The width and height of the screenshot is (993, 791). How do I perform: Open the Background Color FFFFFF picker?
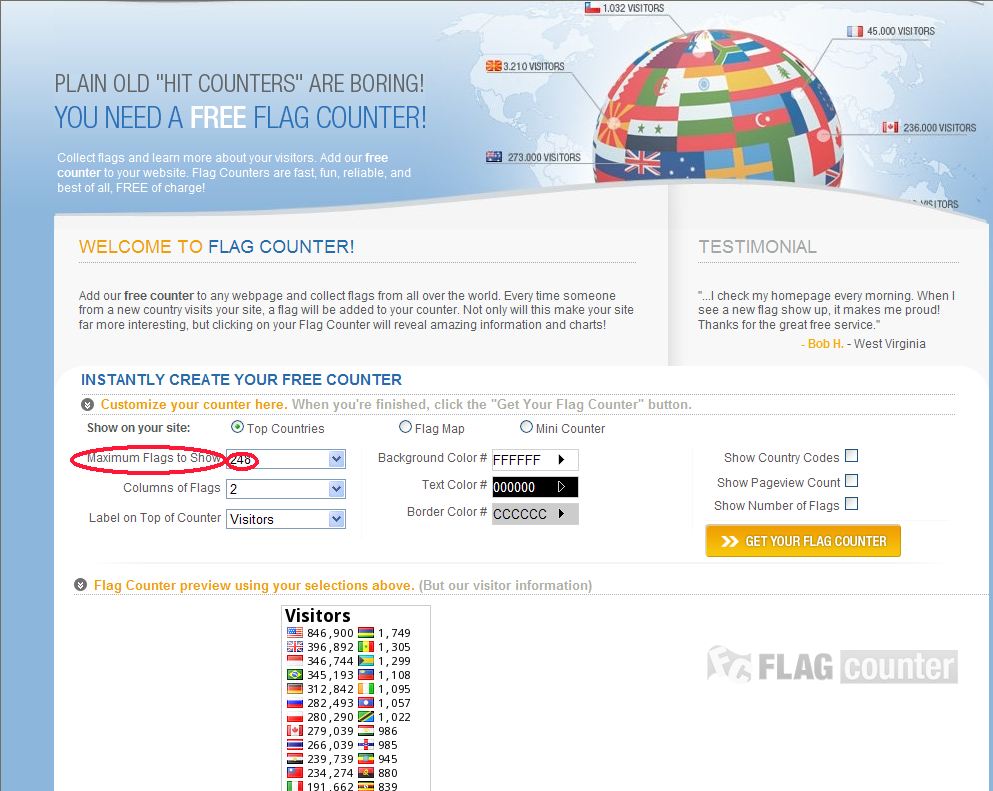[535, 460]
